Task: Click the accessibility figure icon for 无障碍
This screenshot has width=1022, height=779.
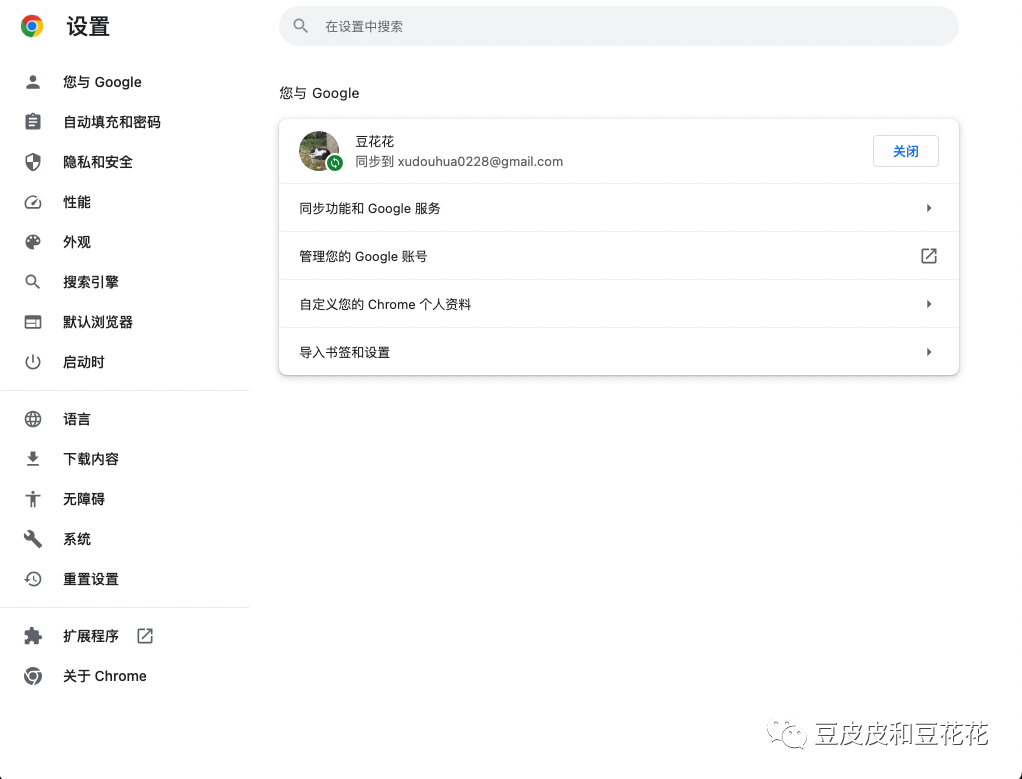Action: 33,499
